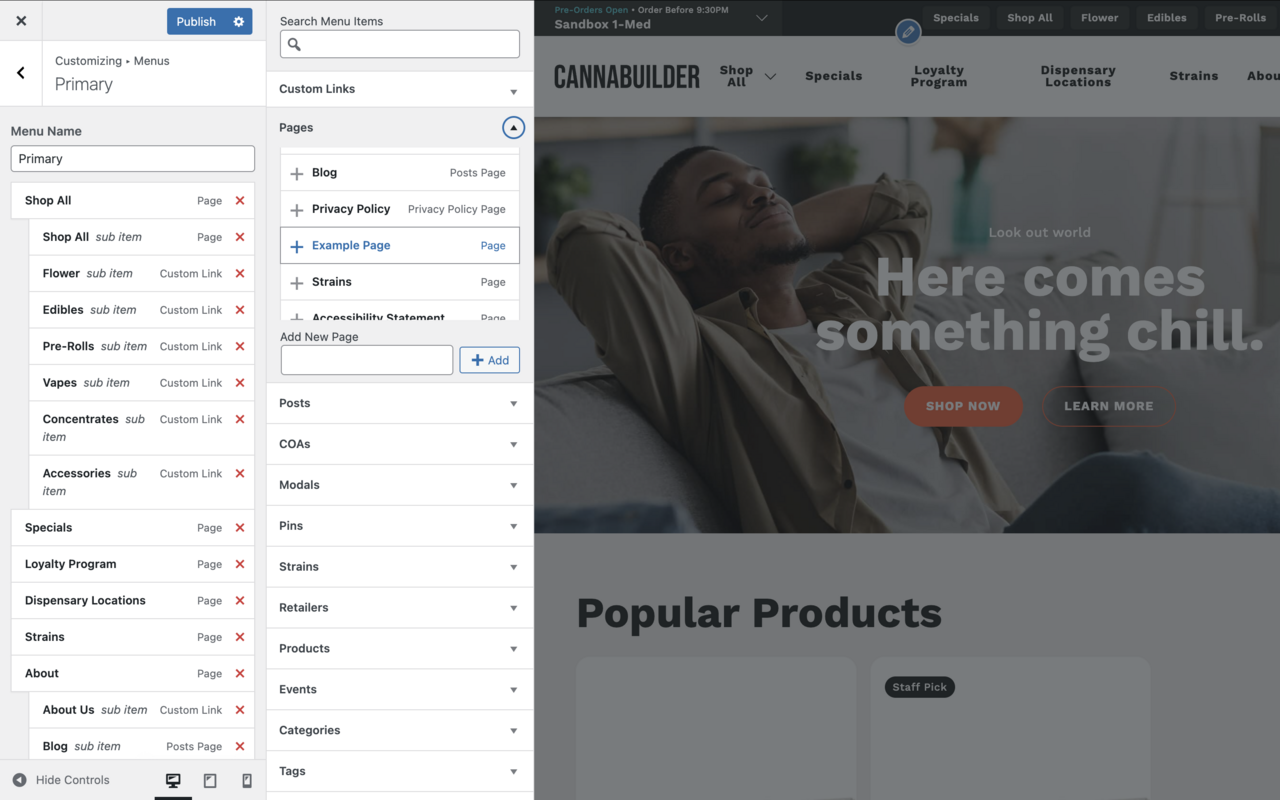The width and height of the screenshot is (1280, 800).
Task: Close the Customizer with the X icon
Action: [21, 20]
